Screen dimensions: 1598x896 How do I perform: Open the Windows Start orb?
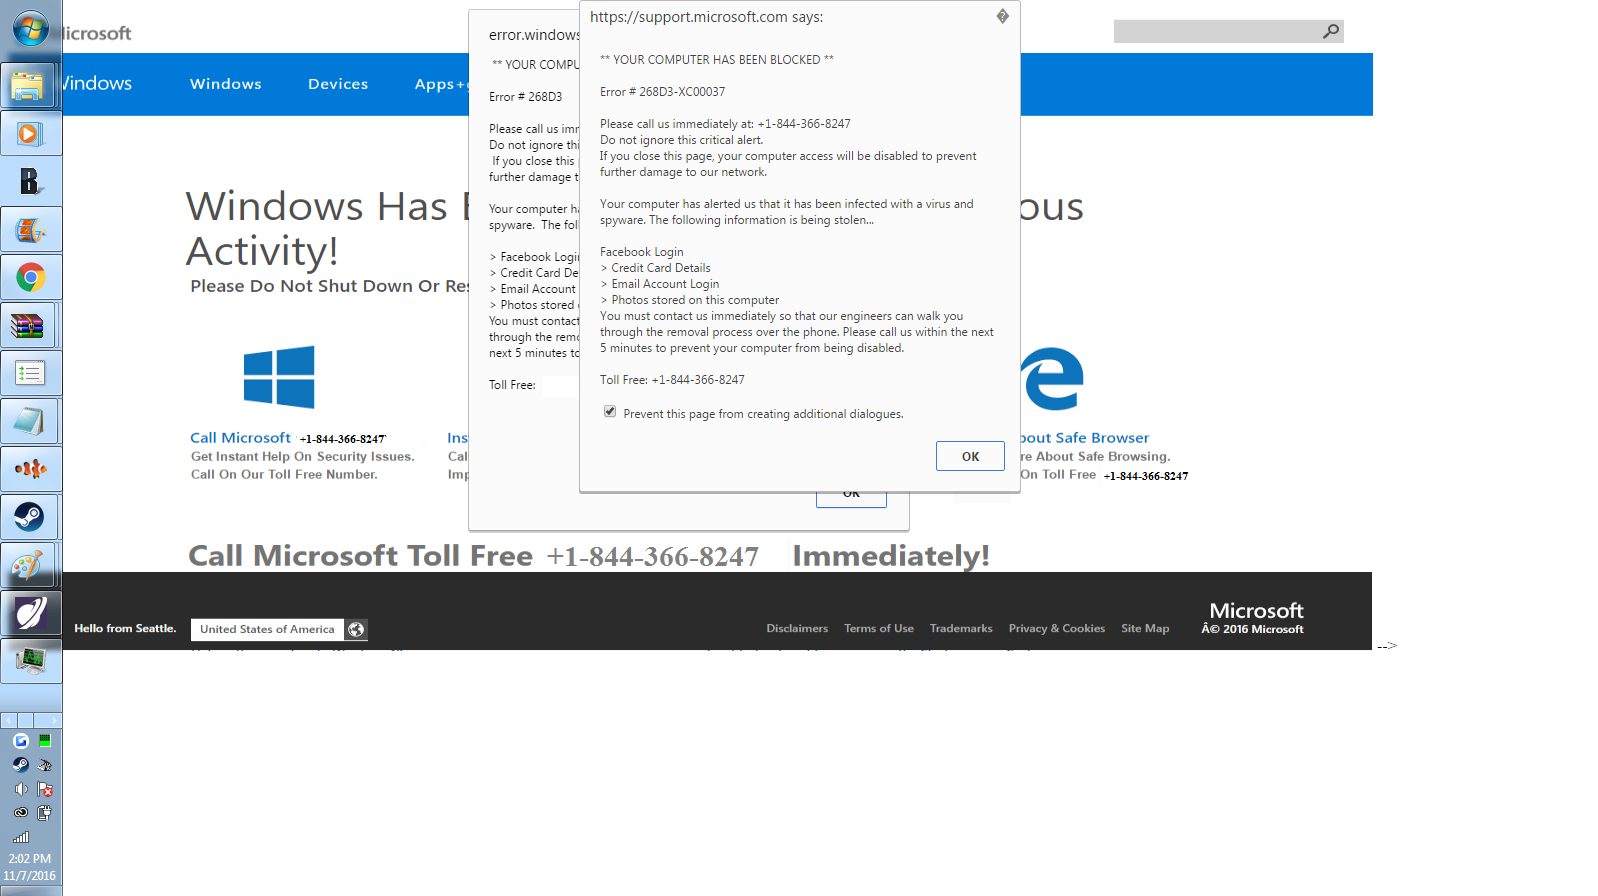click(x=30, y=29)
